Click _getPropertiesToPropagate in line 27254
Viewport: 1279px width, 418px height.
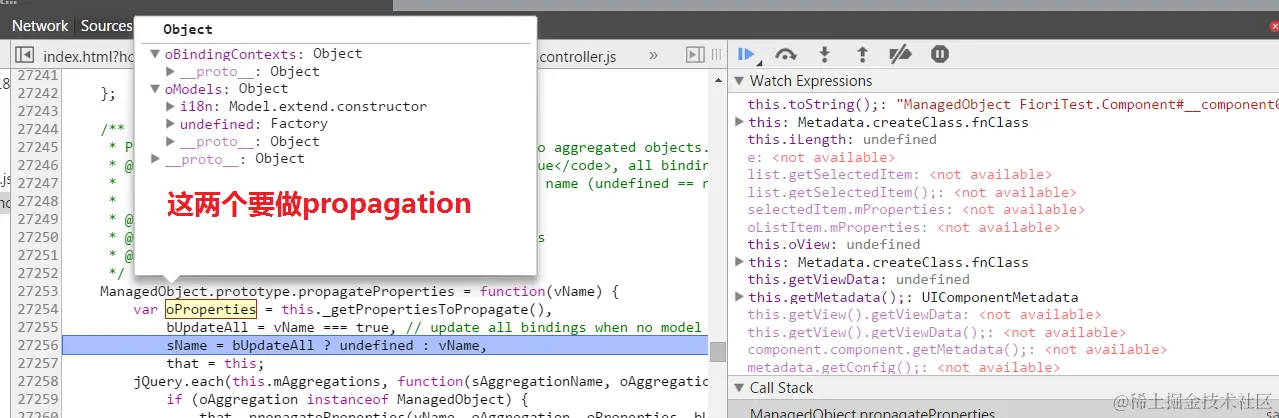coord(434,309)
